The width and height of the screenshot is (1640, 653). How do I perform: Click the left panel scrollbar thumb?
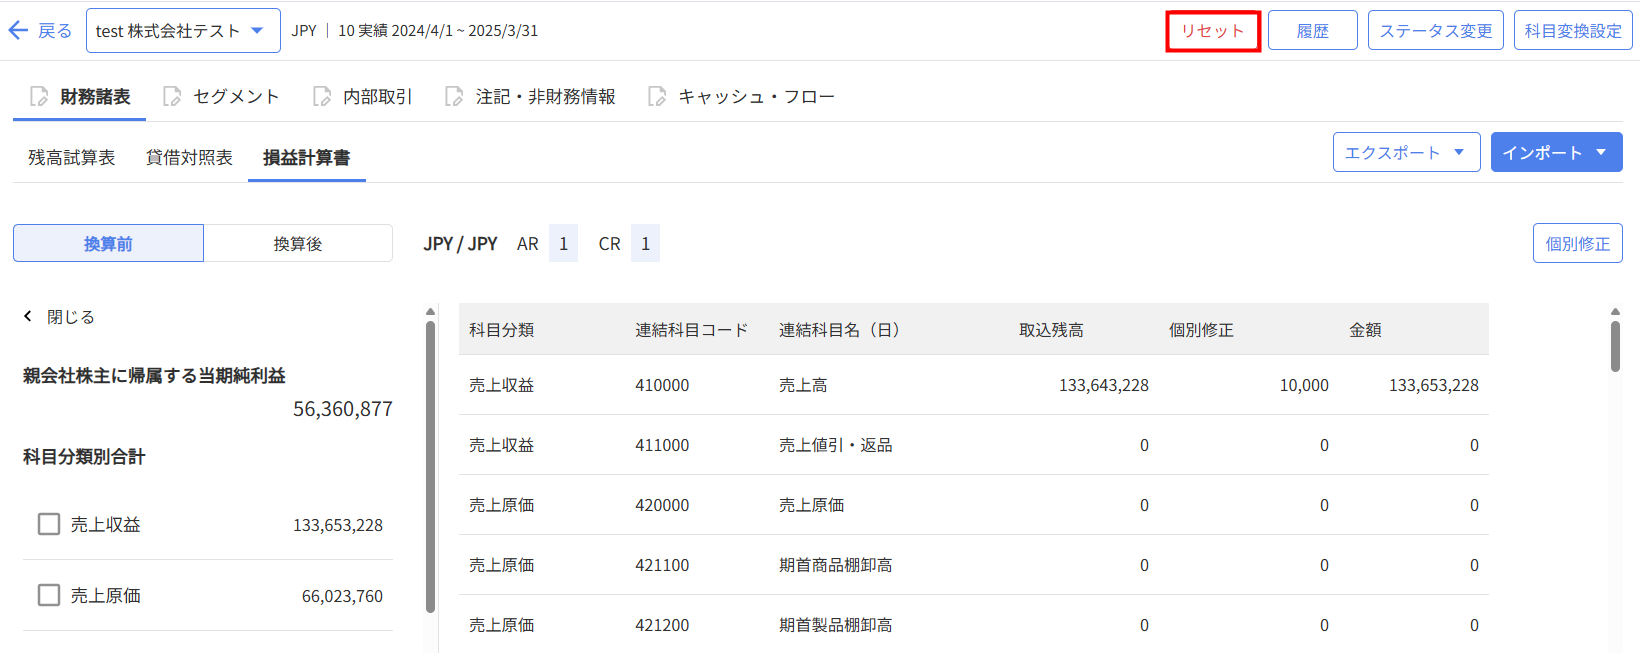click(x=430, y=465)
